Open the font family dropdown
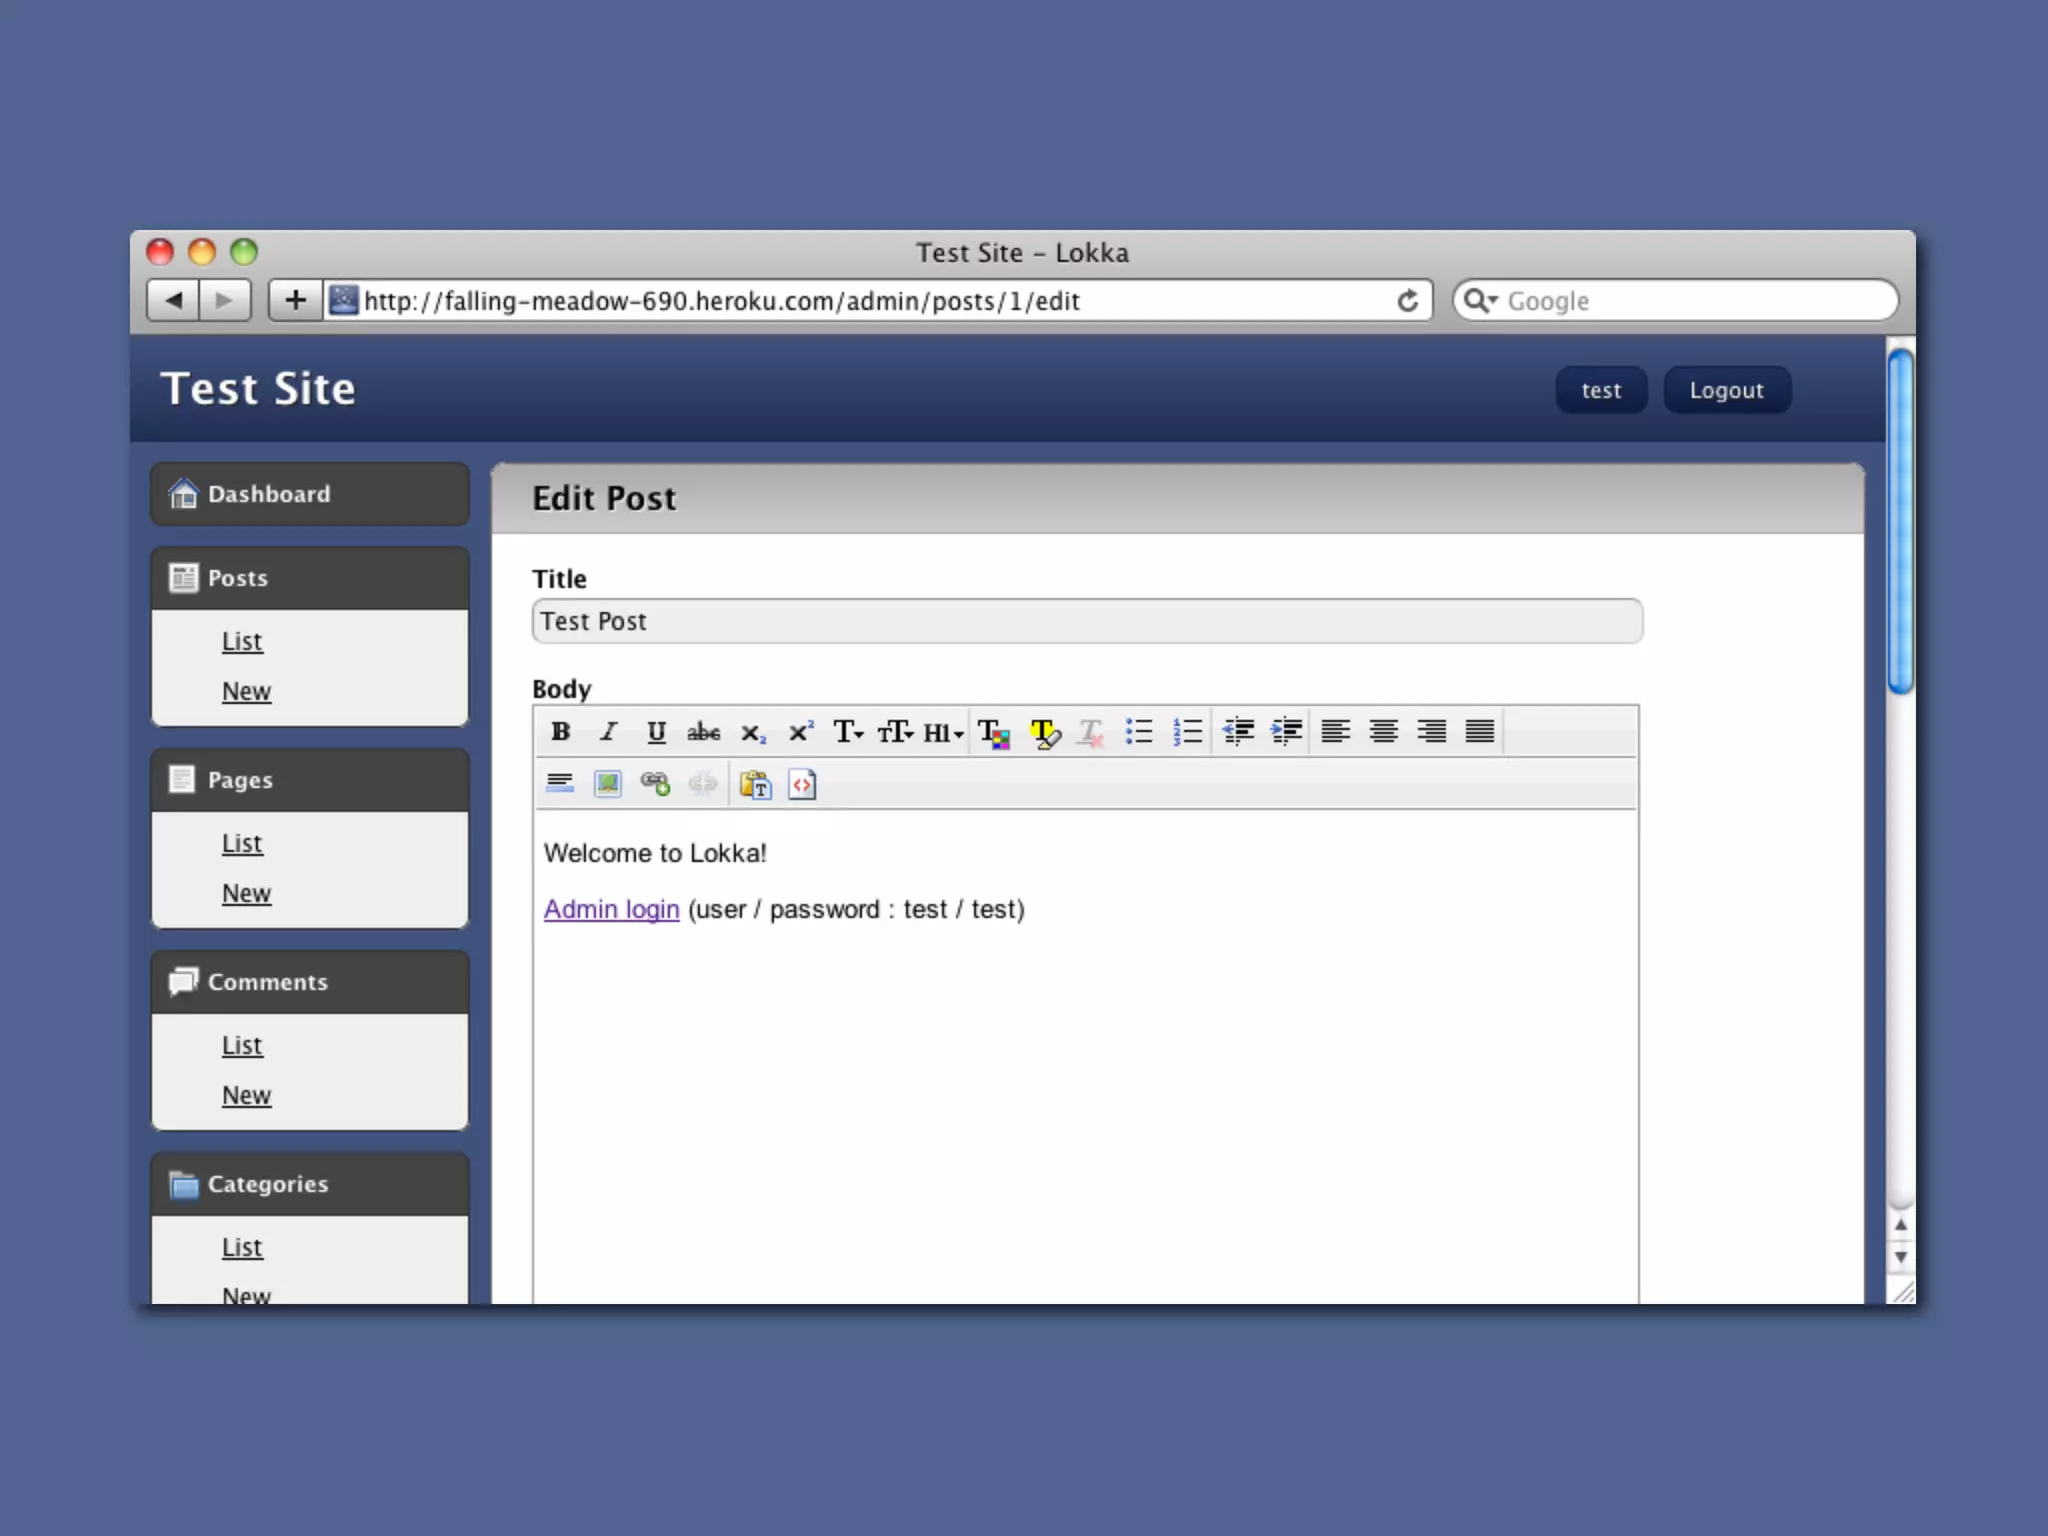Screen dimensions: 2048x1536 [x=848, y=732]
